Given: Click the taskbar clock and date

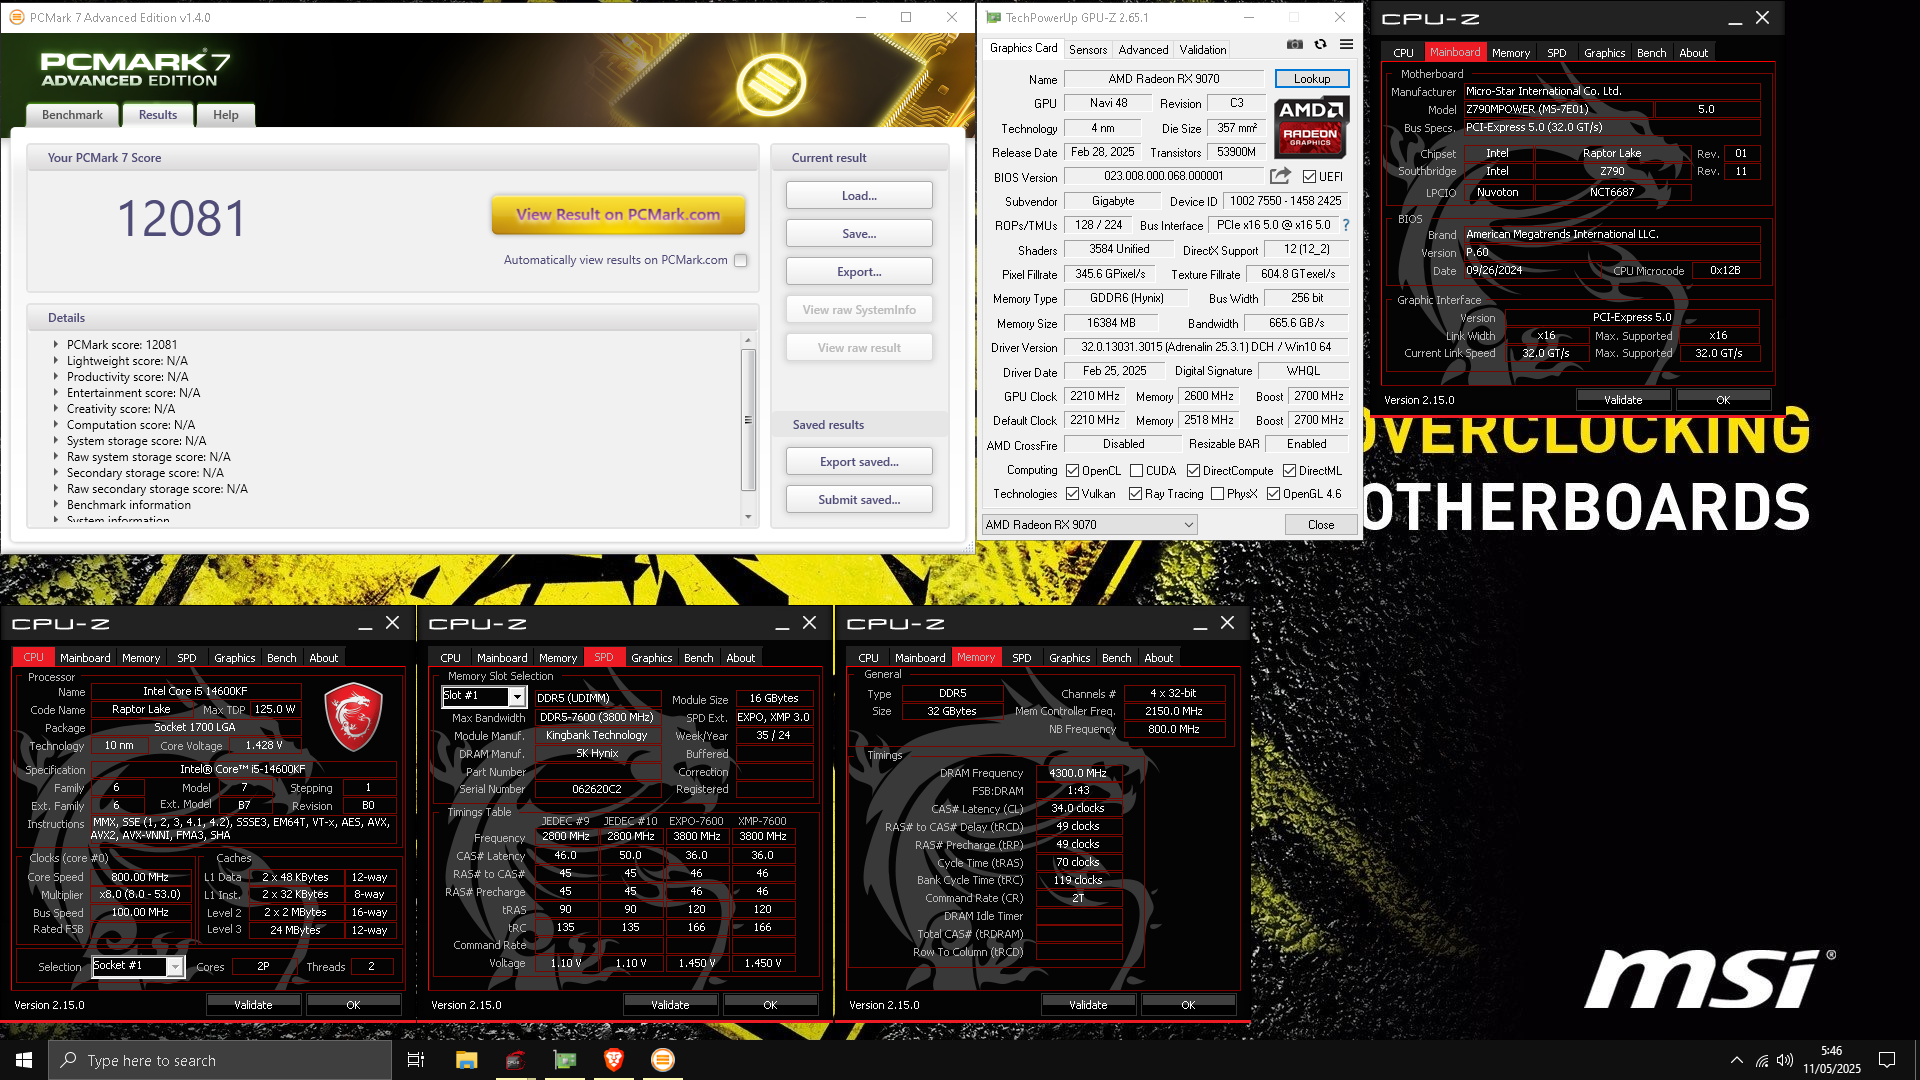Looking at the screenshot, I should point(1832,1060).
